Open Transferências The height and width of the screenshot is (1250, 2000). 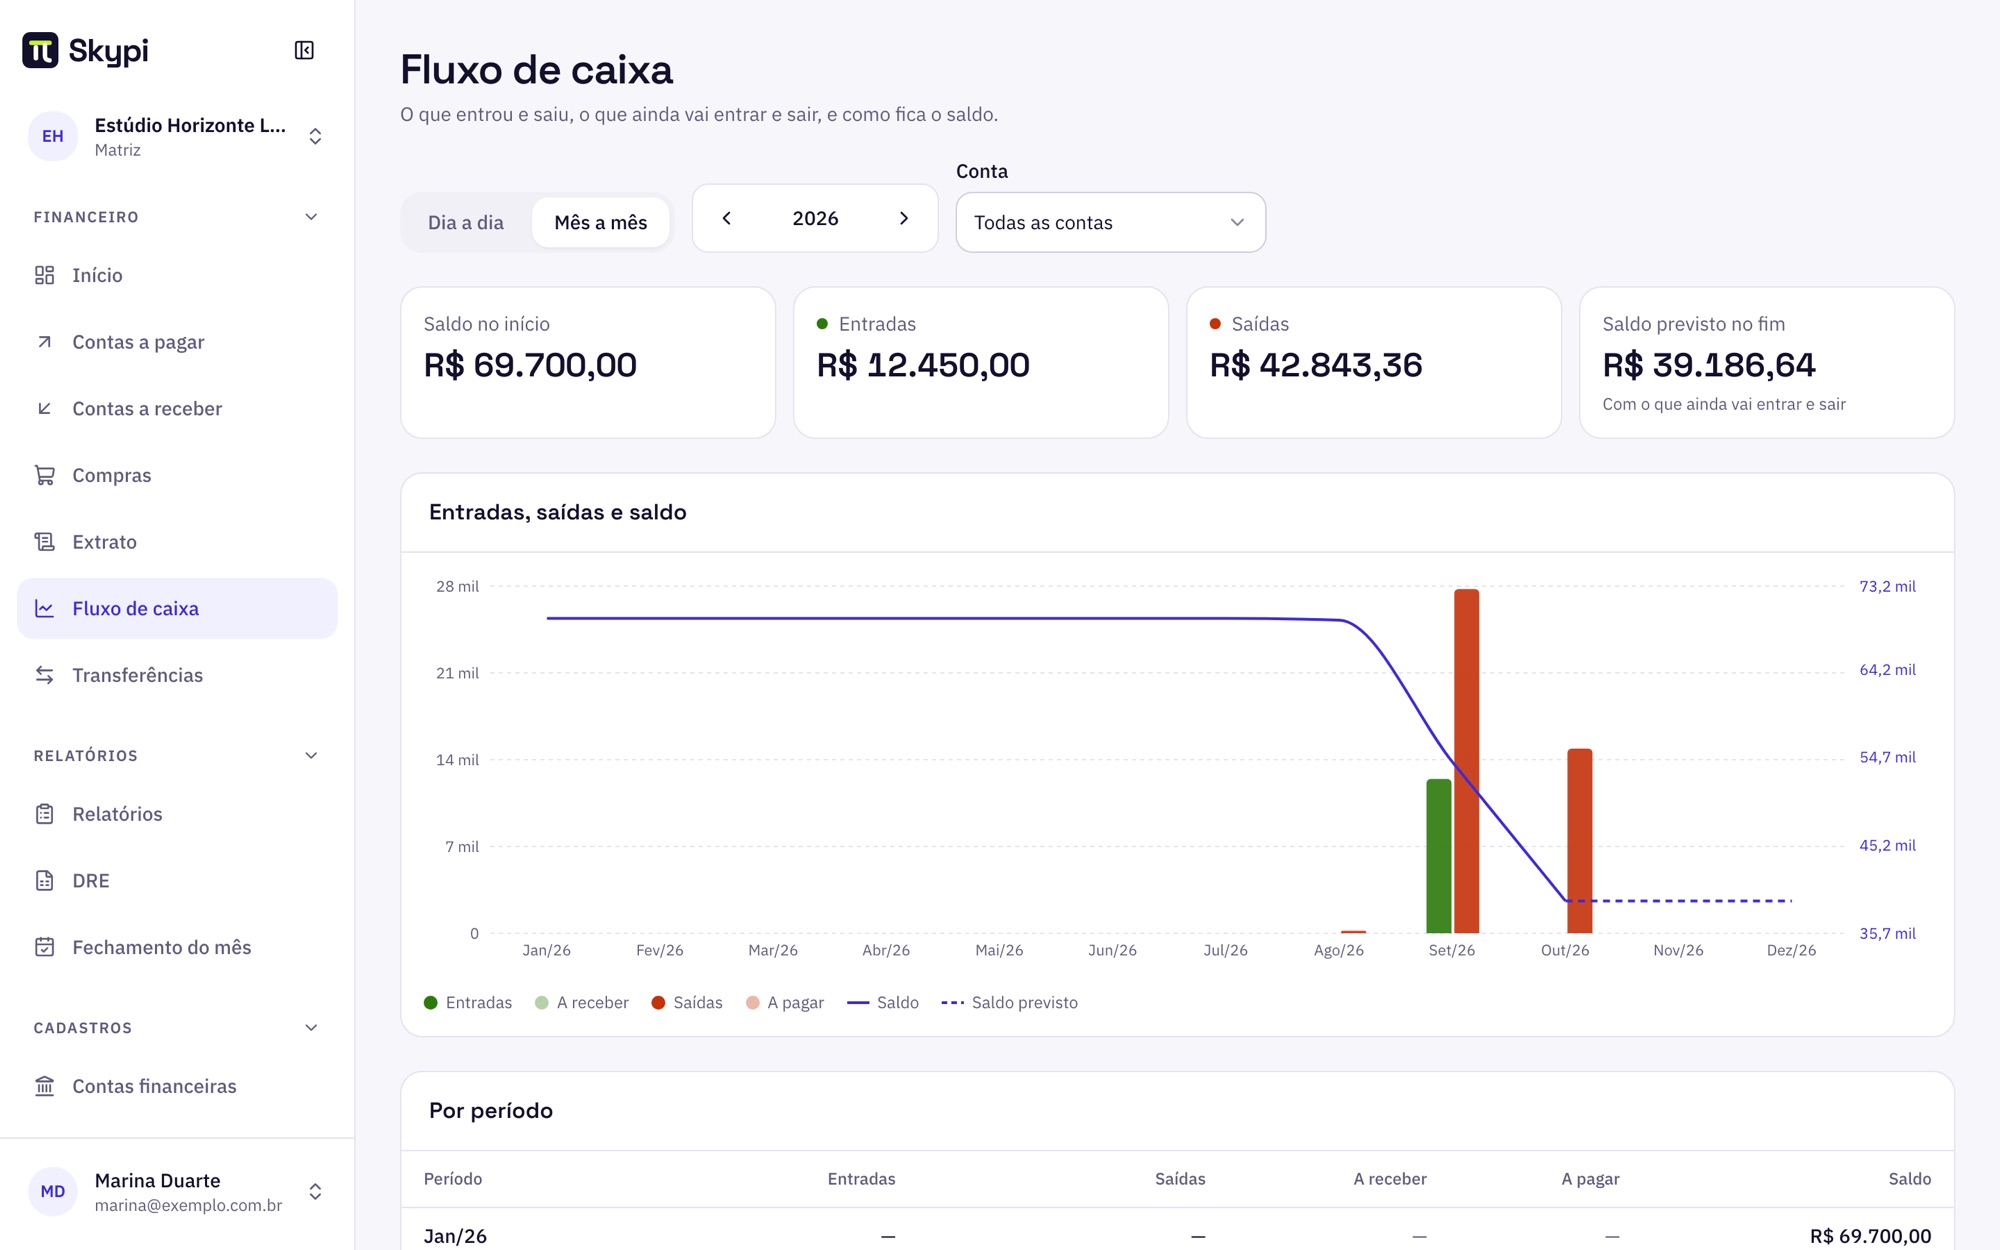[x=177, y=675]
